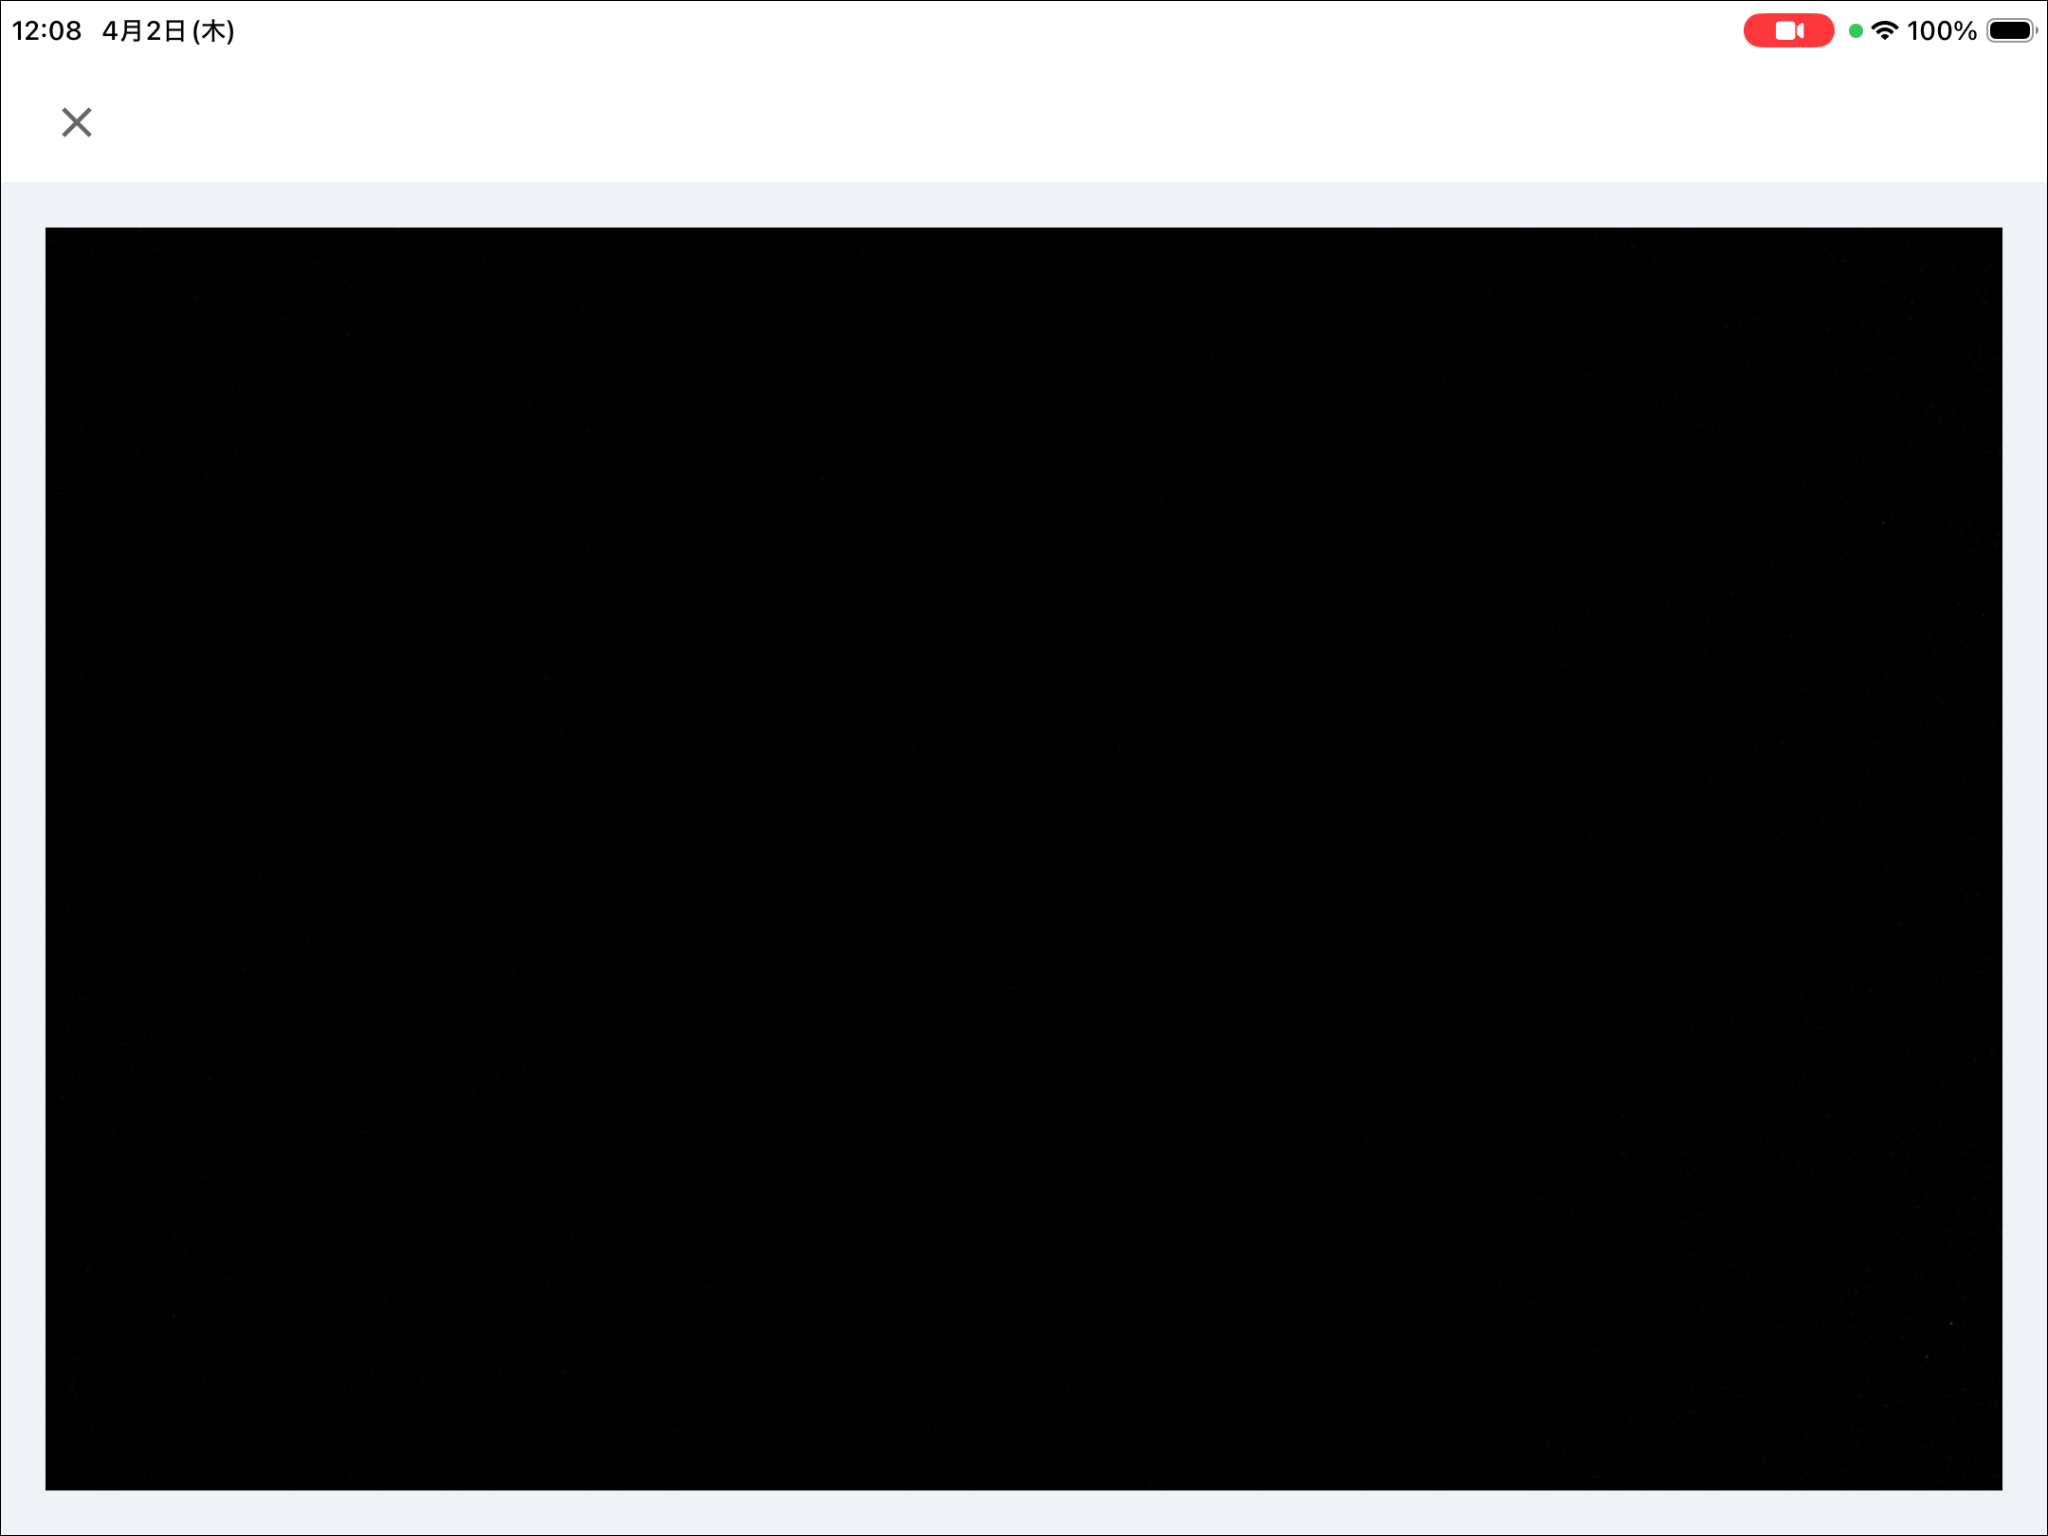Tap the 100% battery percentage text
Viewport: 2048px width, 1536px height.
click(1941, 31)
